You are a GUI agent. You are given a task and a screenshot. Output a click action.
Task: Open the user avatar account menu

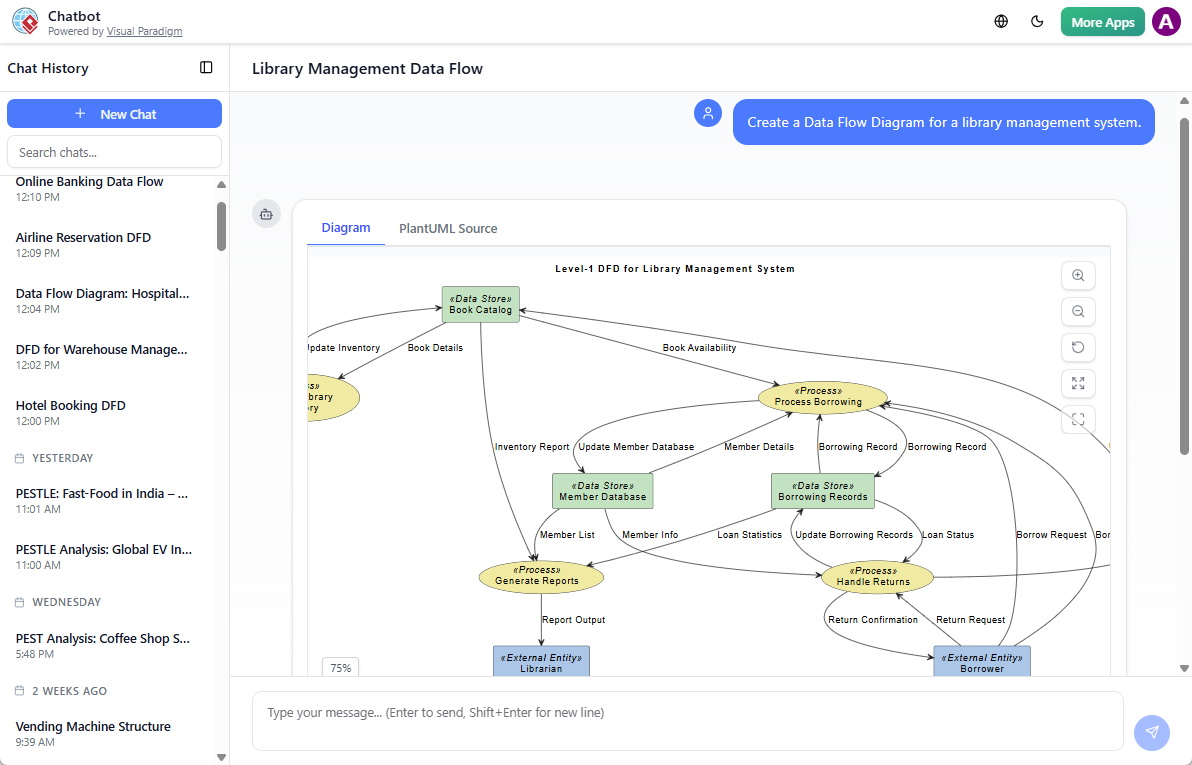[1166, 22]
